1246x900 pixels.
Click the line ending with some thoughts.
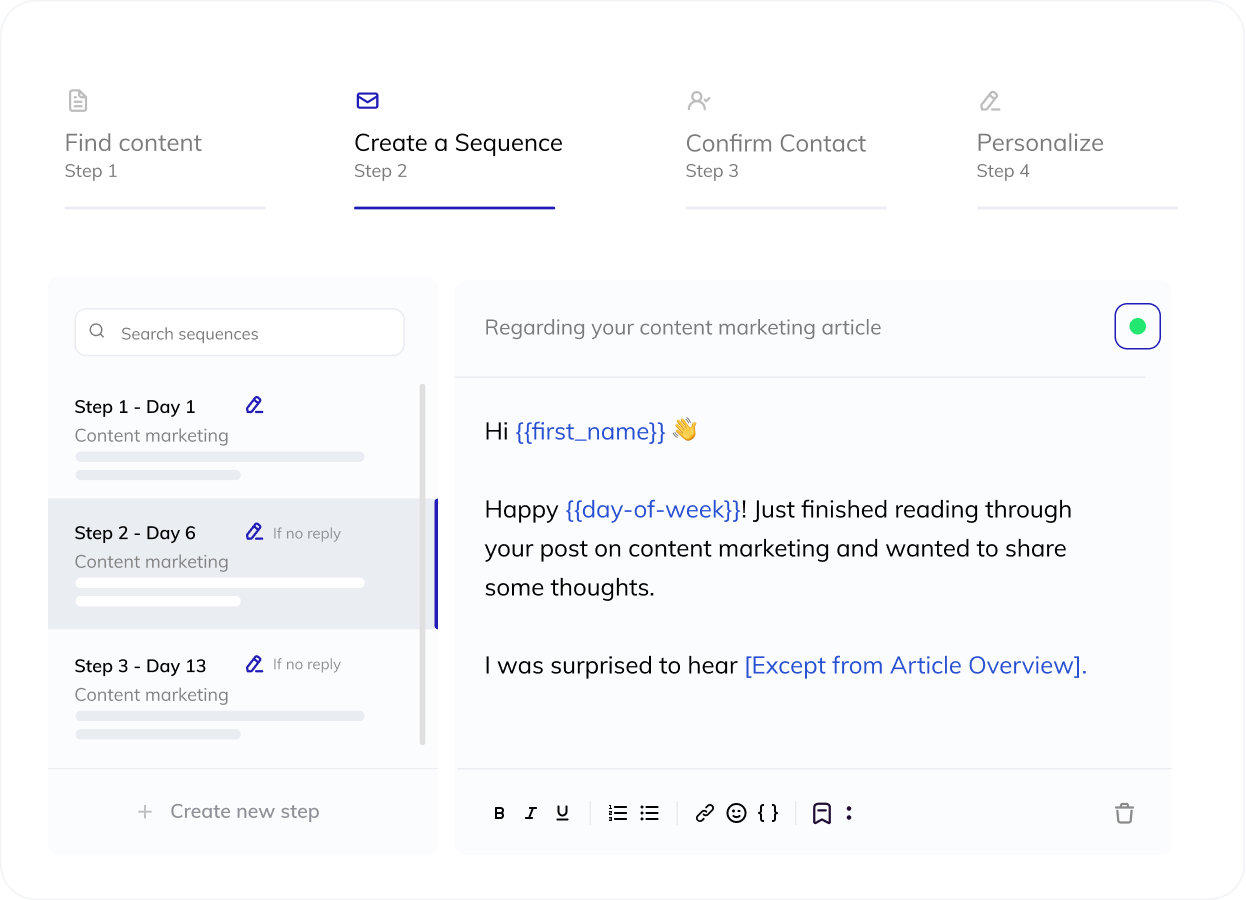[x=570, y=588]
